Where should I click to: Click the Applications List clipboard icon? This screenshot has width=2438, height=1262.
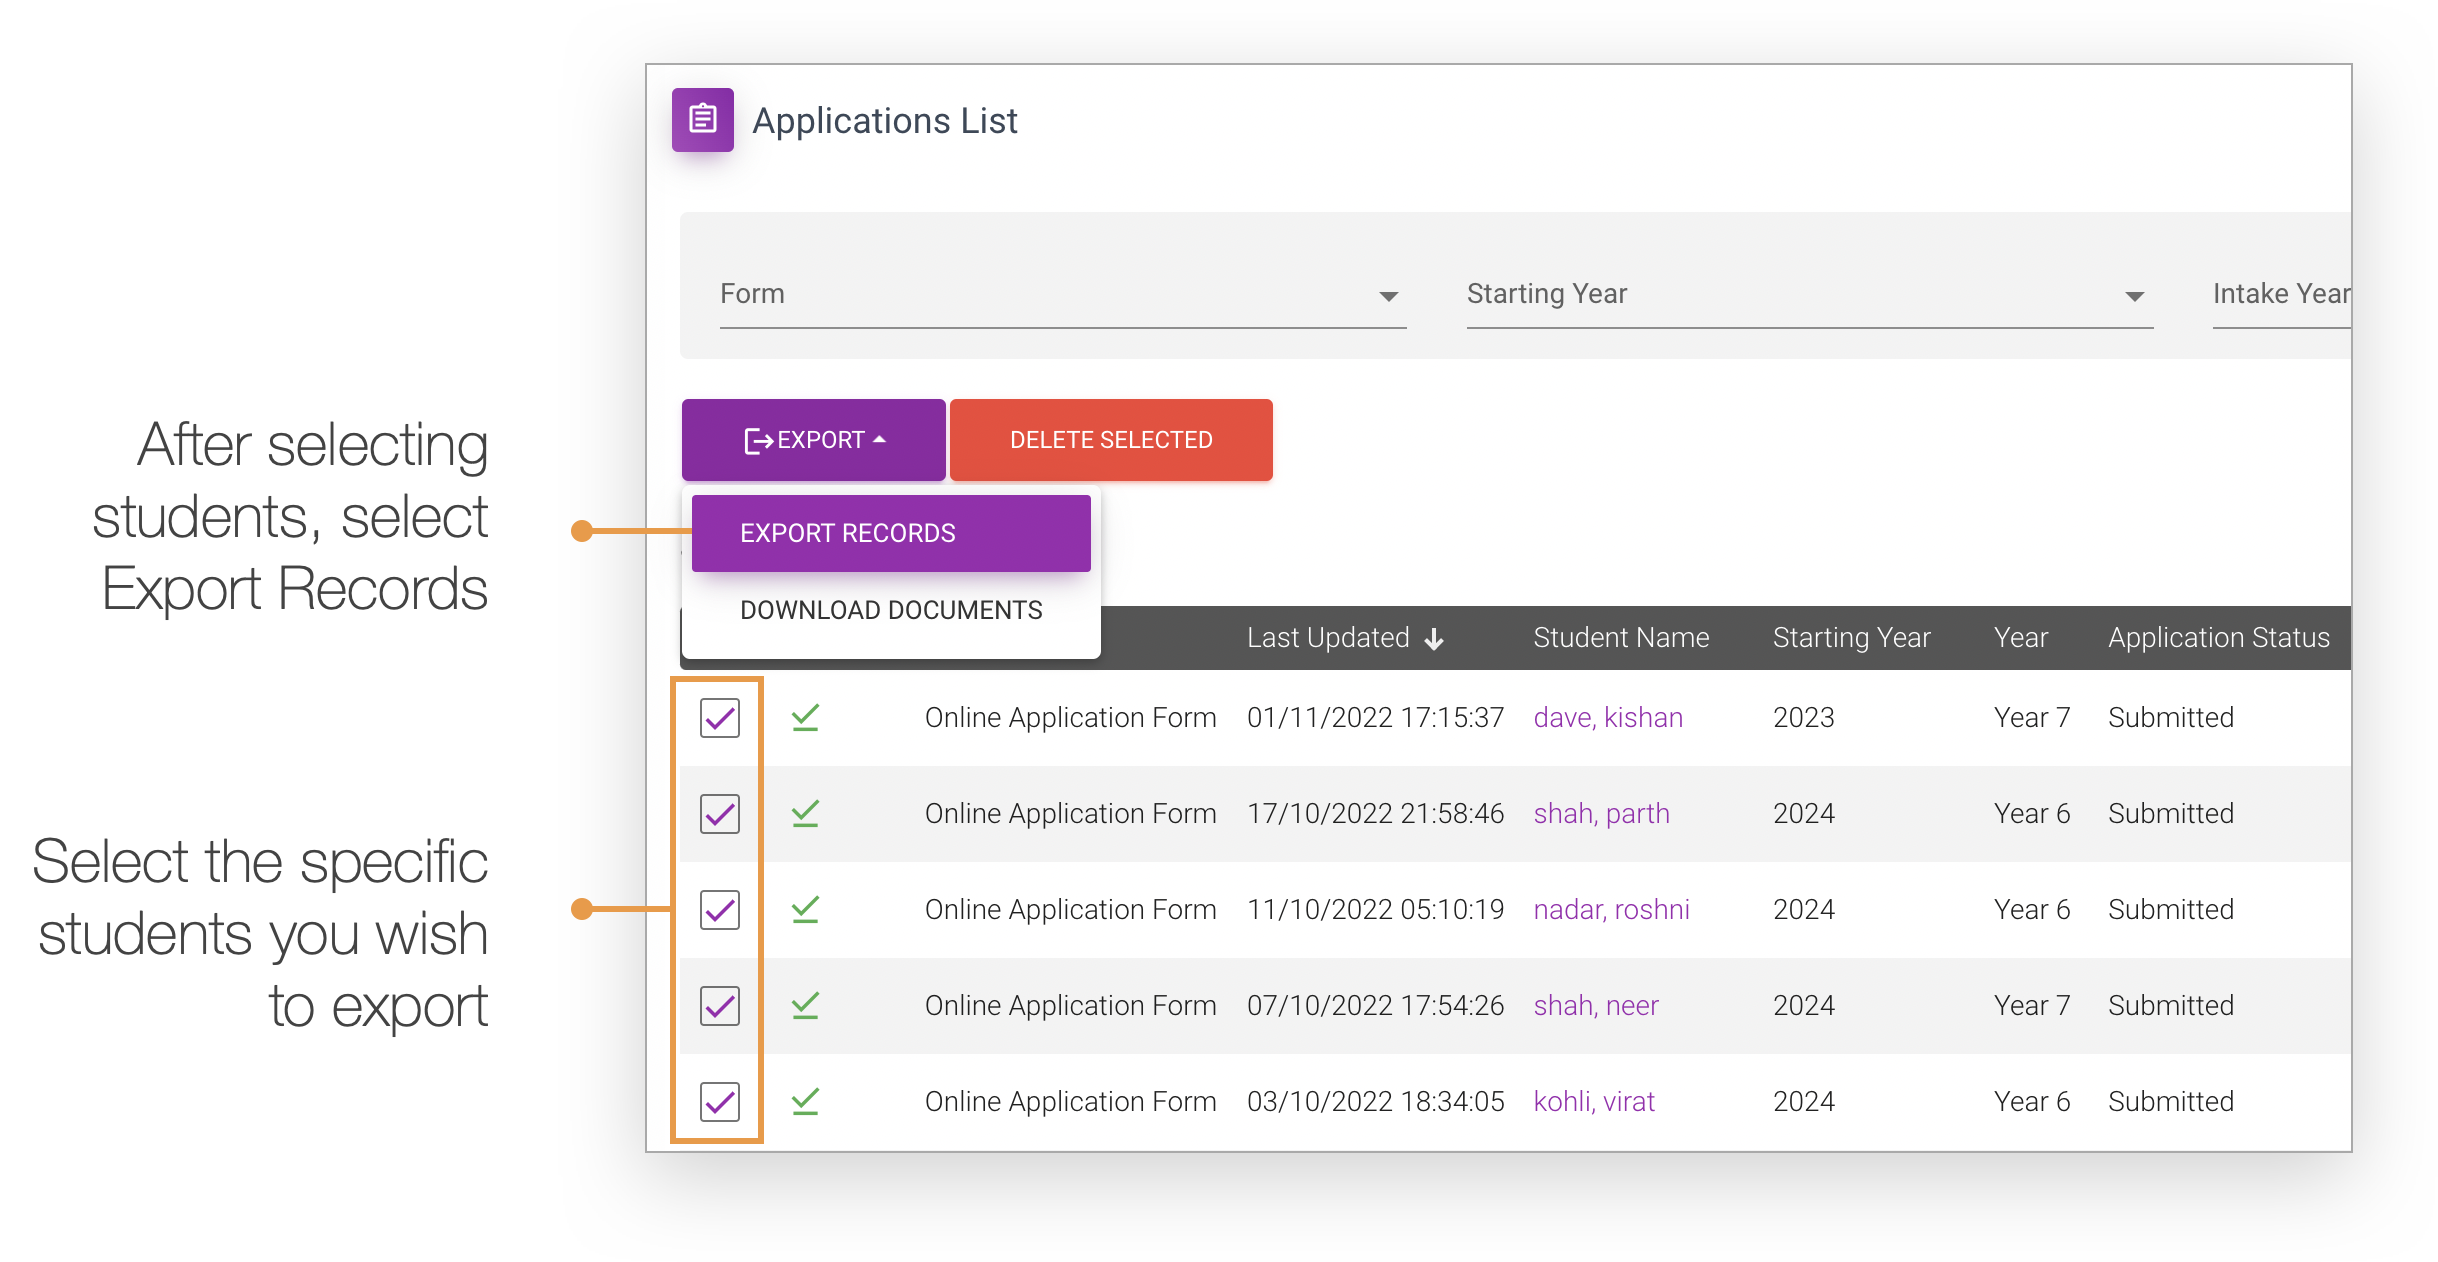tap(702, 119)
